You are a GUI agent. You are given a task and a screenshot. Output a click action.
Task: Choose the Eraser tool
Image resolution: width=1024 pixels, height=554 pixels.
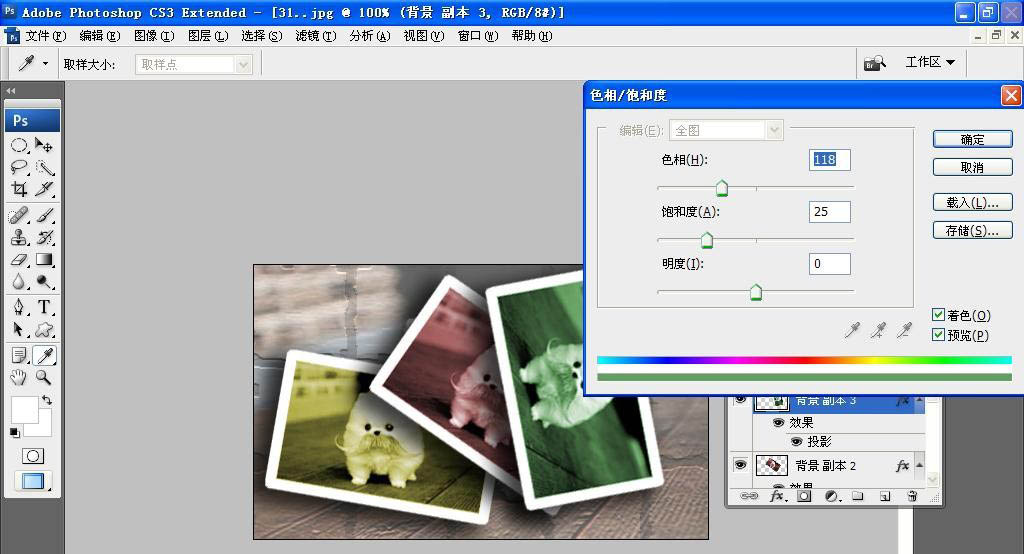[19, 260]
